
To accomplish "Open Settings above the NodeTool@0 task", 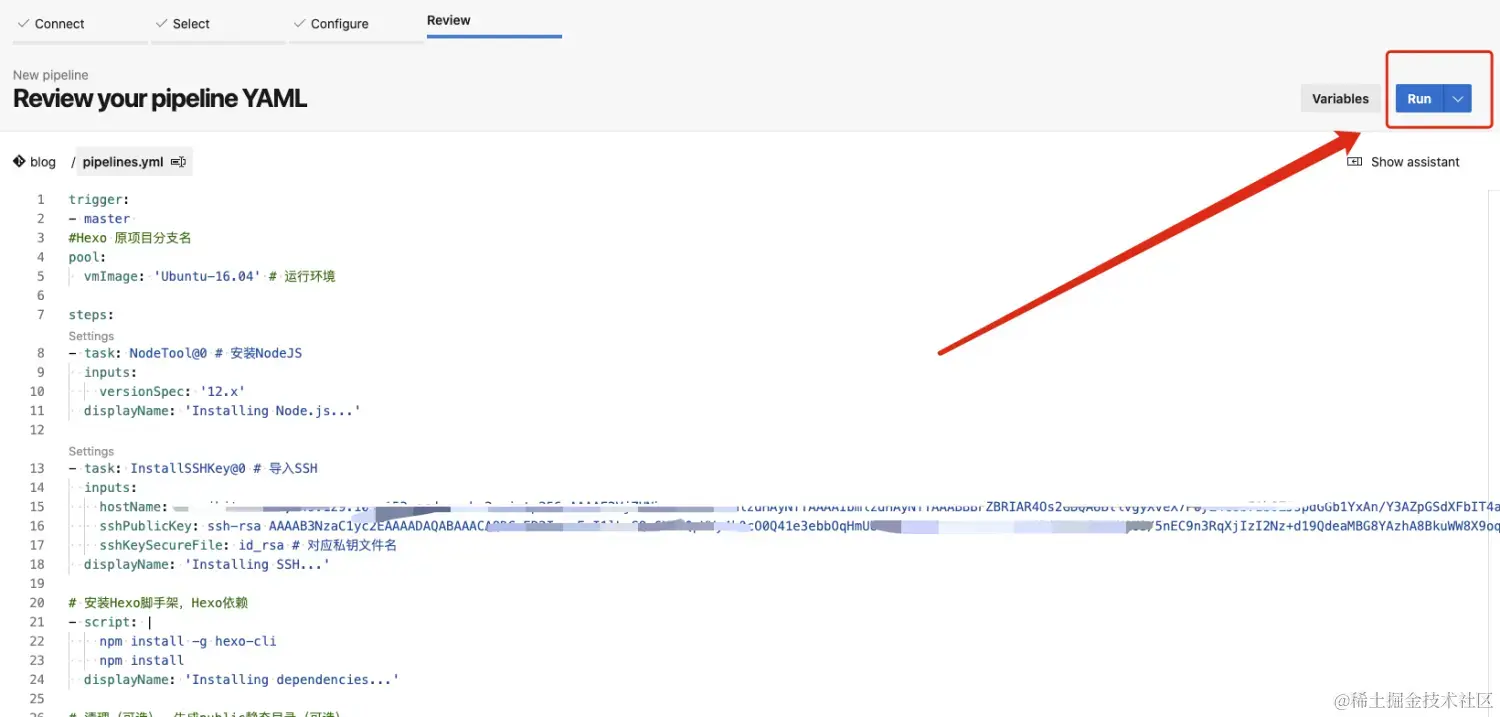I will [91, 336].
